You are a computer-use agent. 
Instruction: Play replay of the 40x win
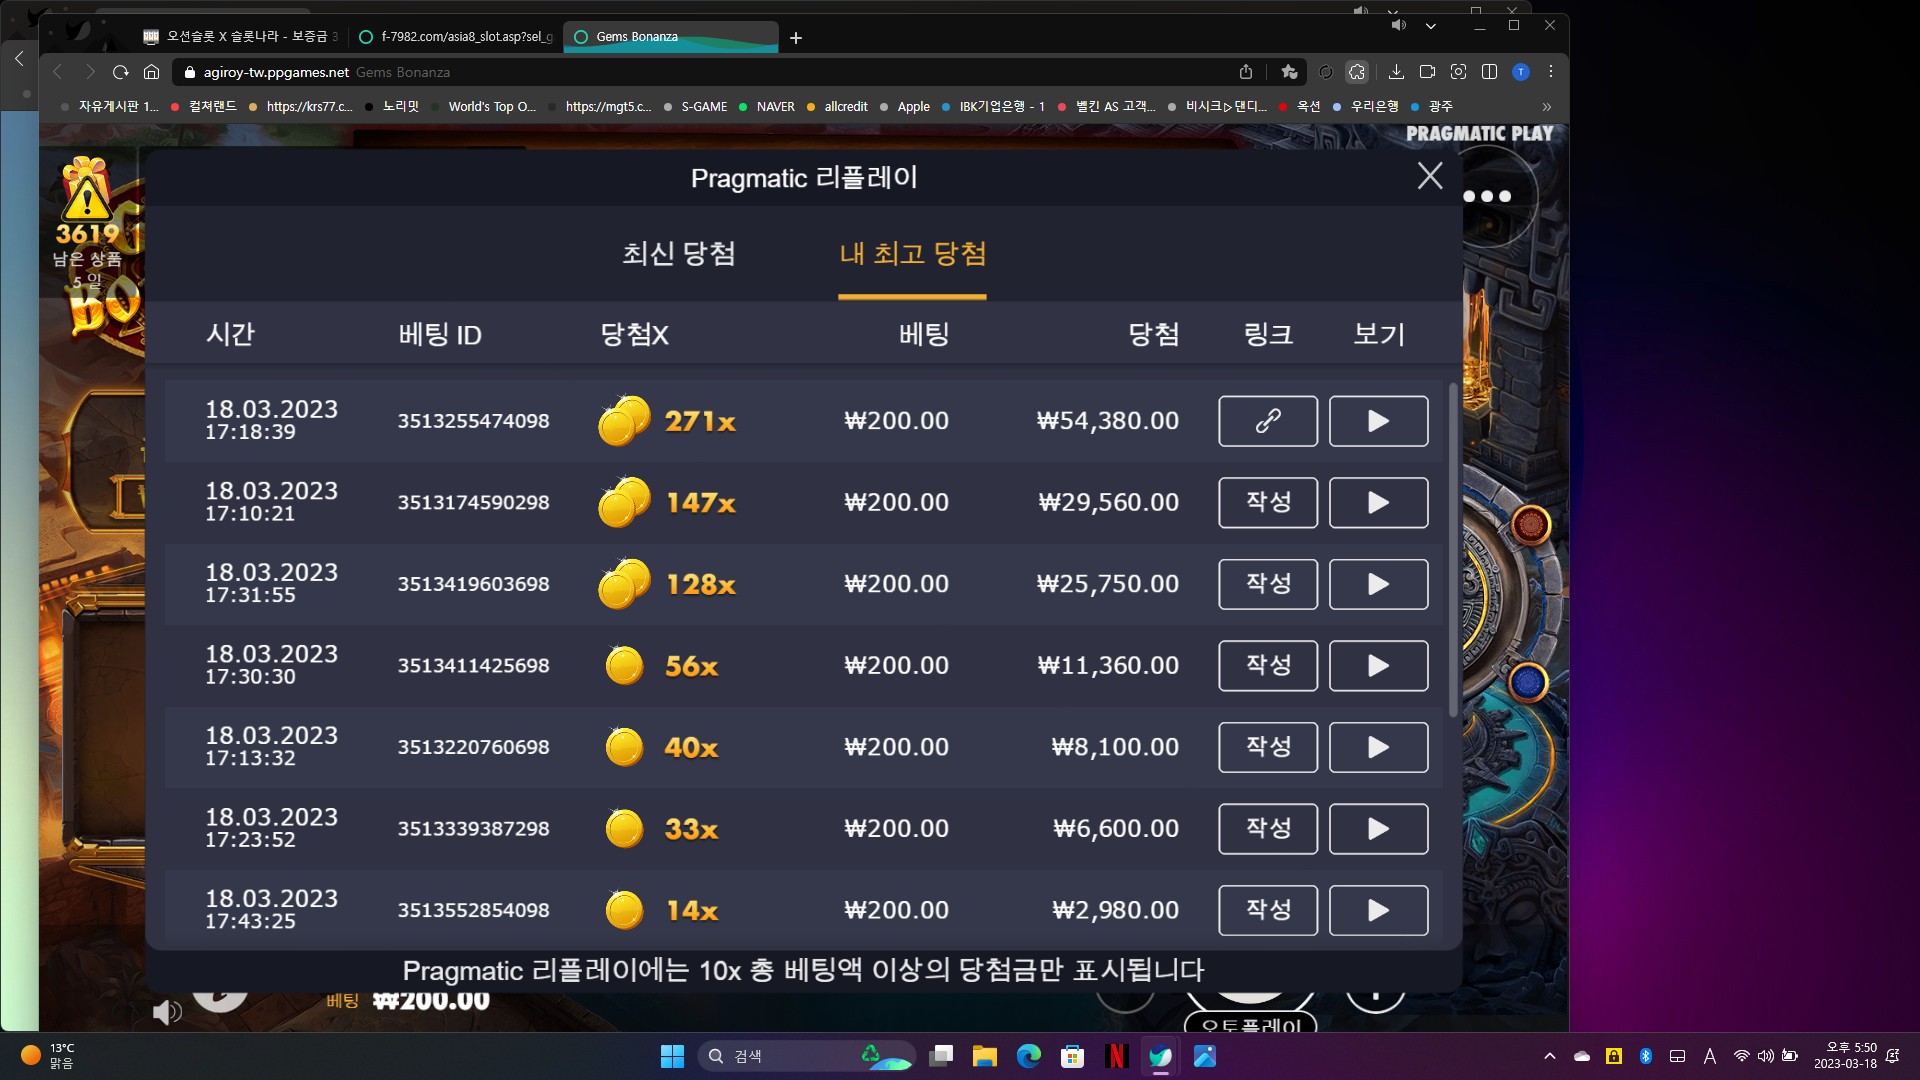click(x=1378, y=747)
